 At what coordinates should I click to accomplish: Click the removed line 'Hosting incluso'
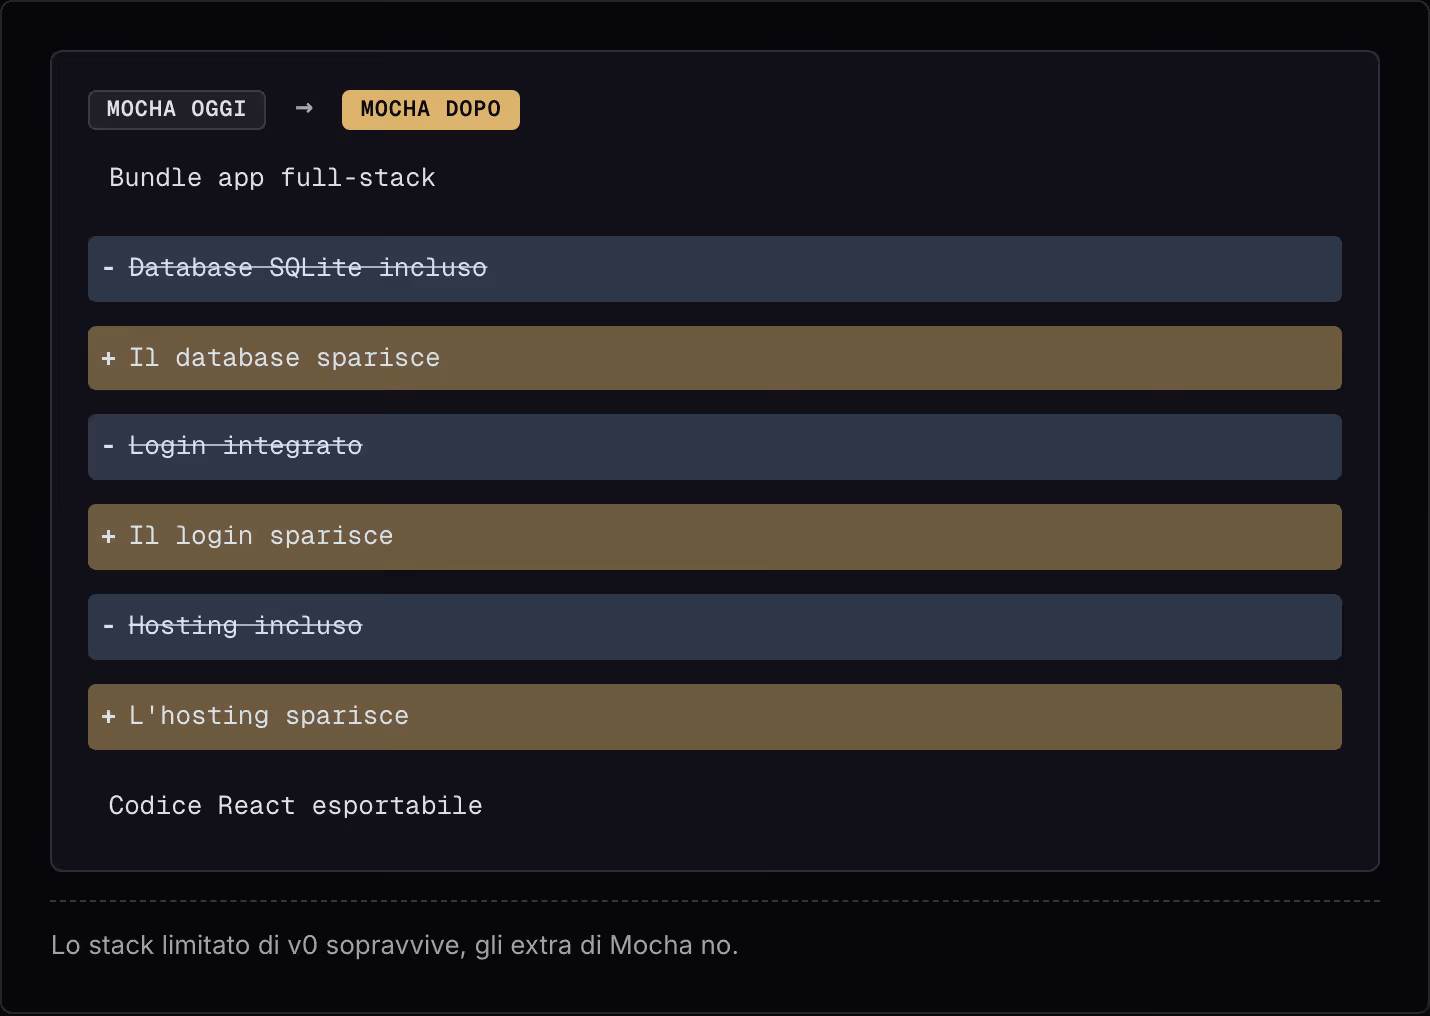[x=715, y=627]
